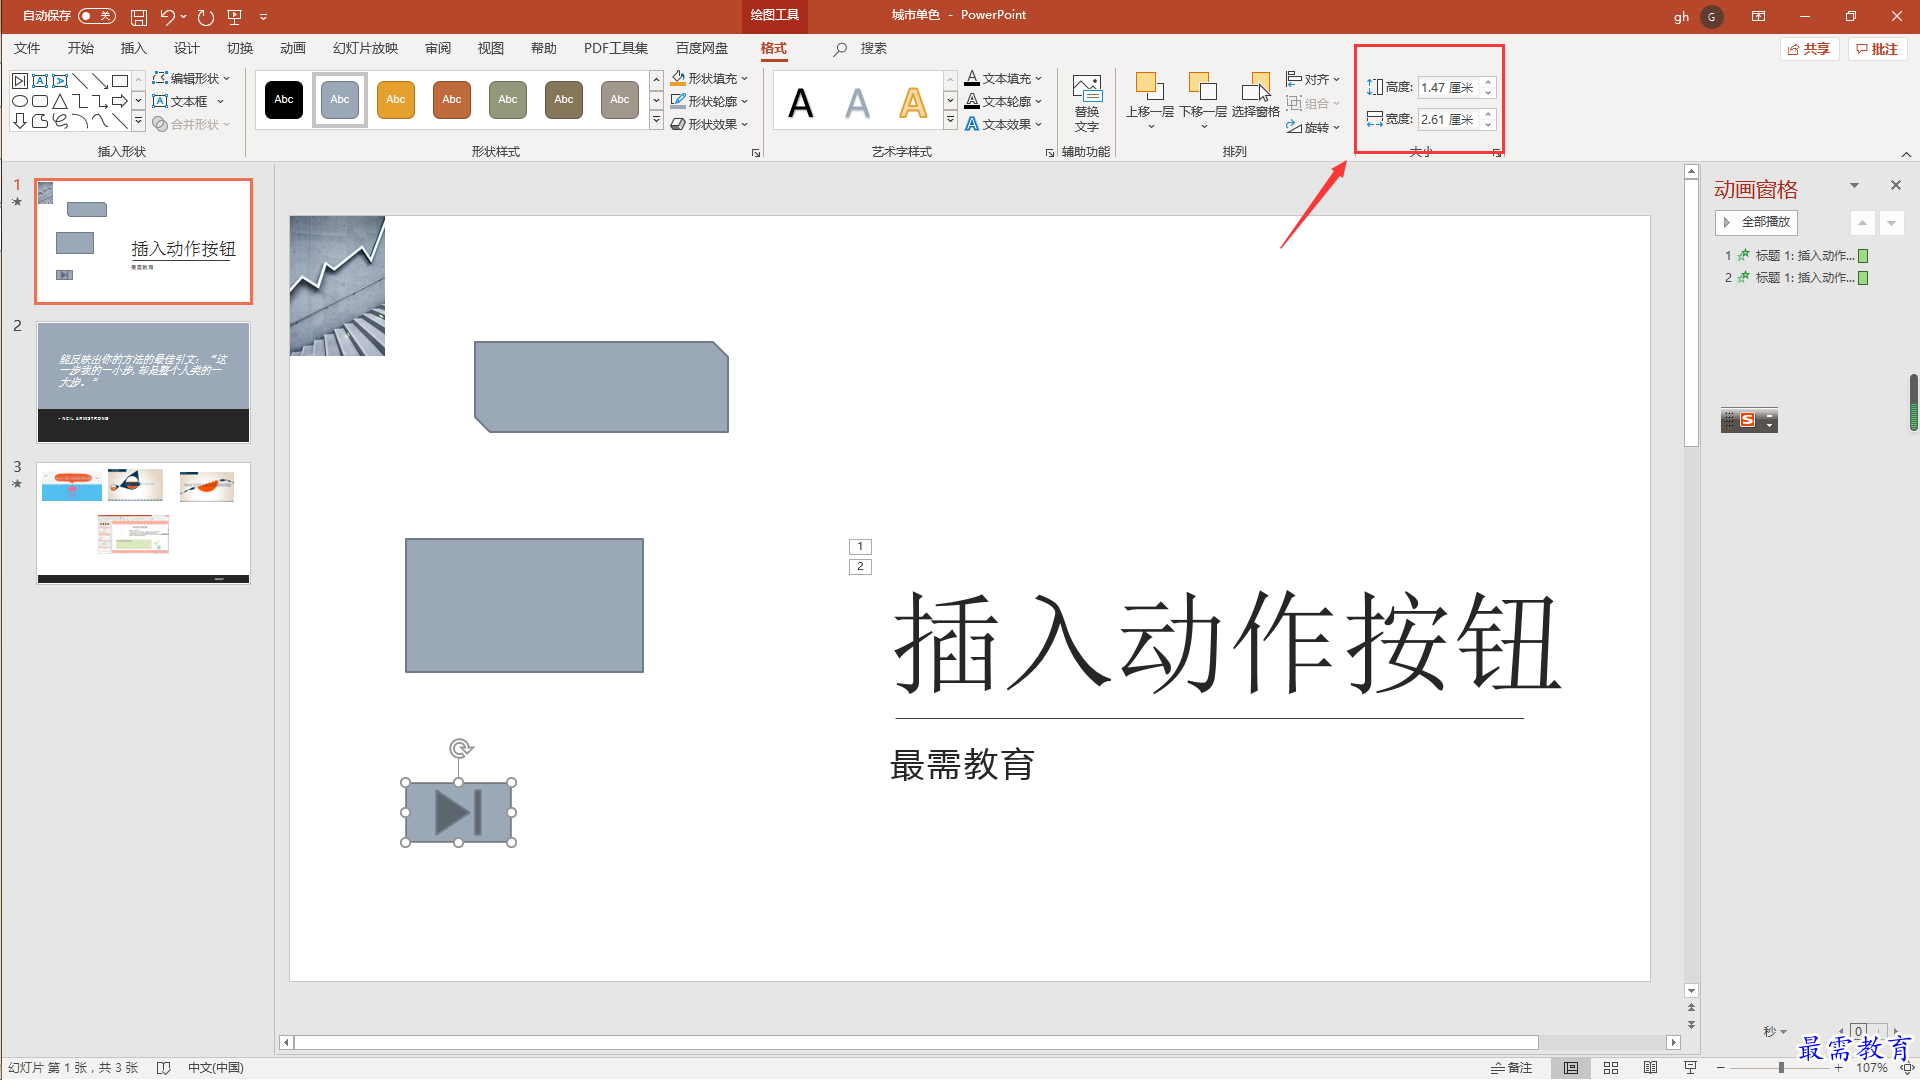Select slide 2 thumbnail
Viewport: 1920px width, 1080px height.
tap(143, 382)
